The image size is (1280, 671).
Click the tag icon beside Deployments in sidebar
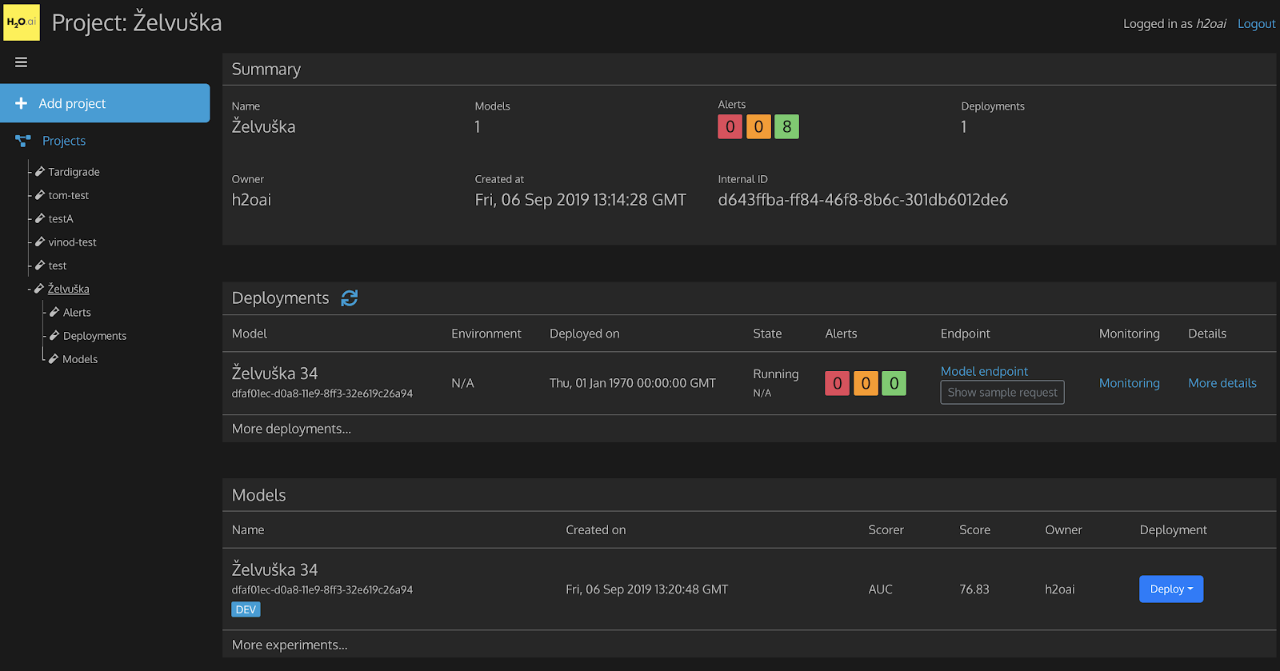tap(55, 336)
